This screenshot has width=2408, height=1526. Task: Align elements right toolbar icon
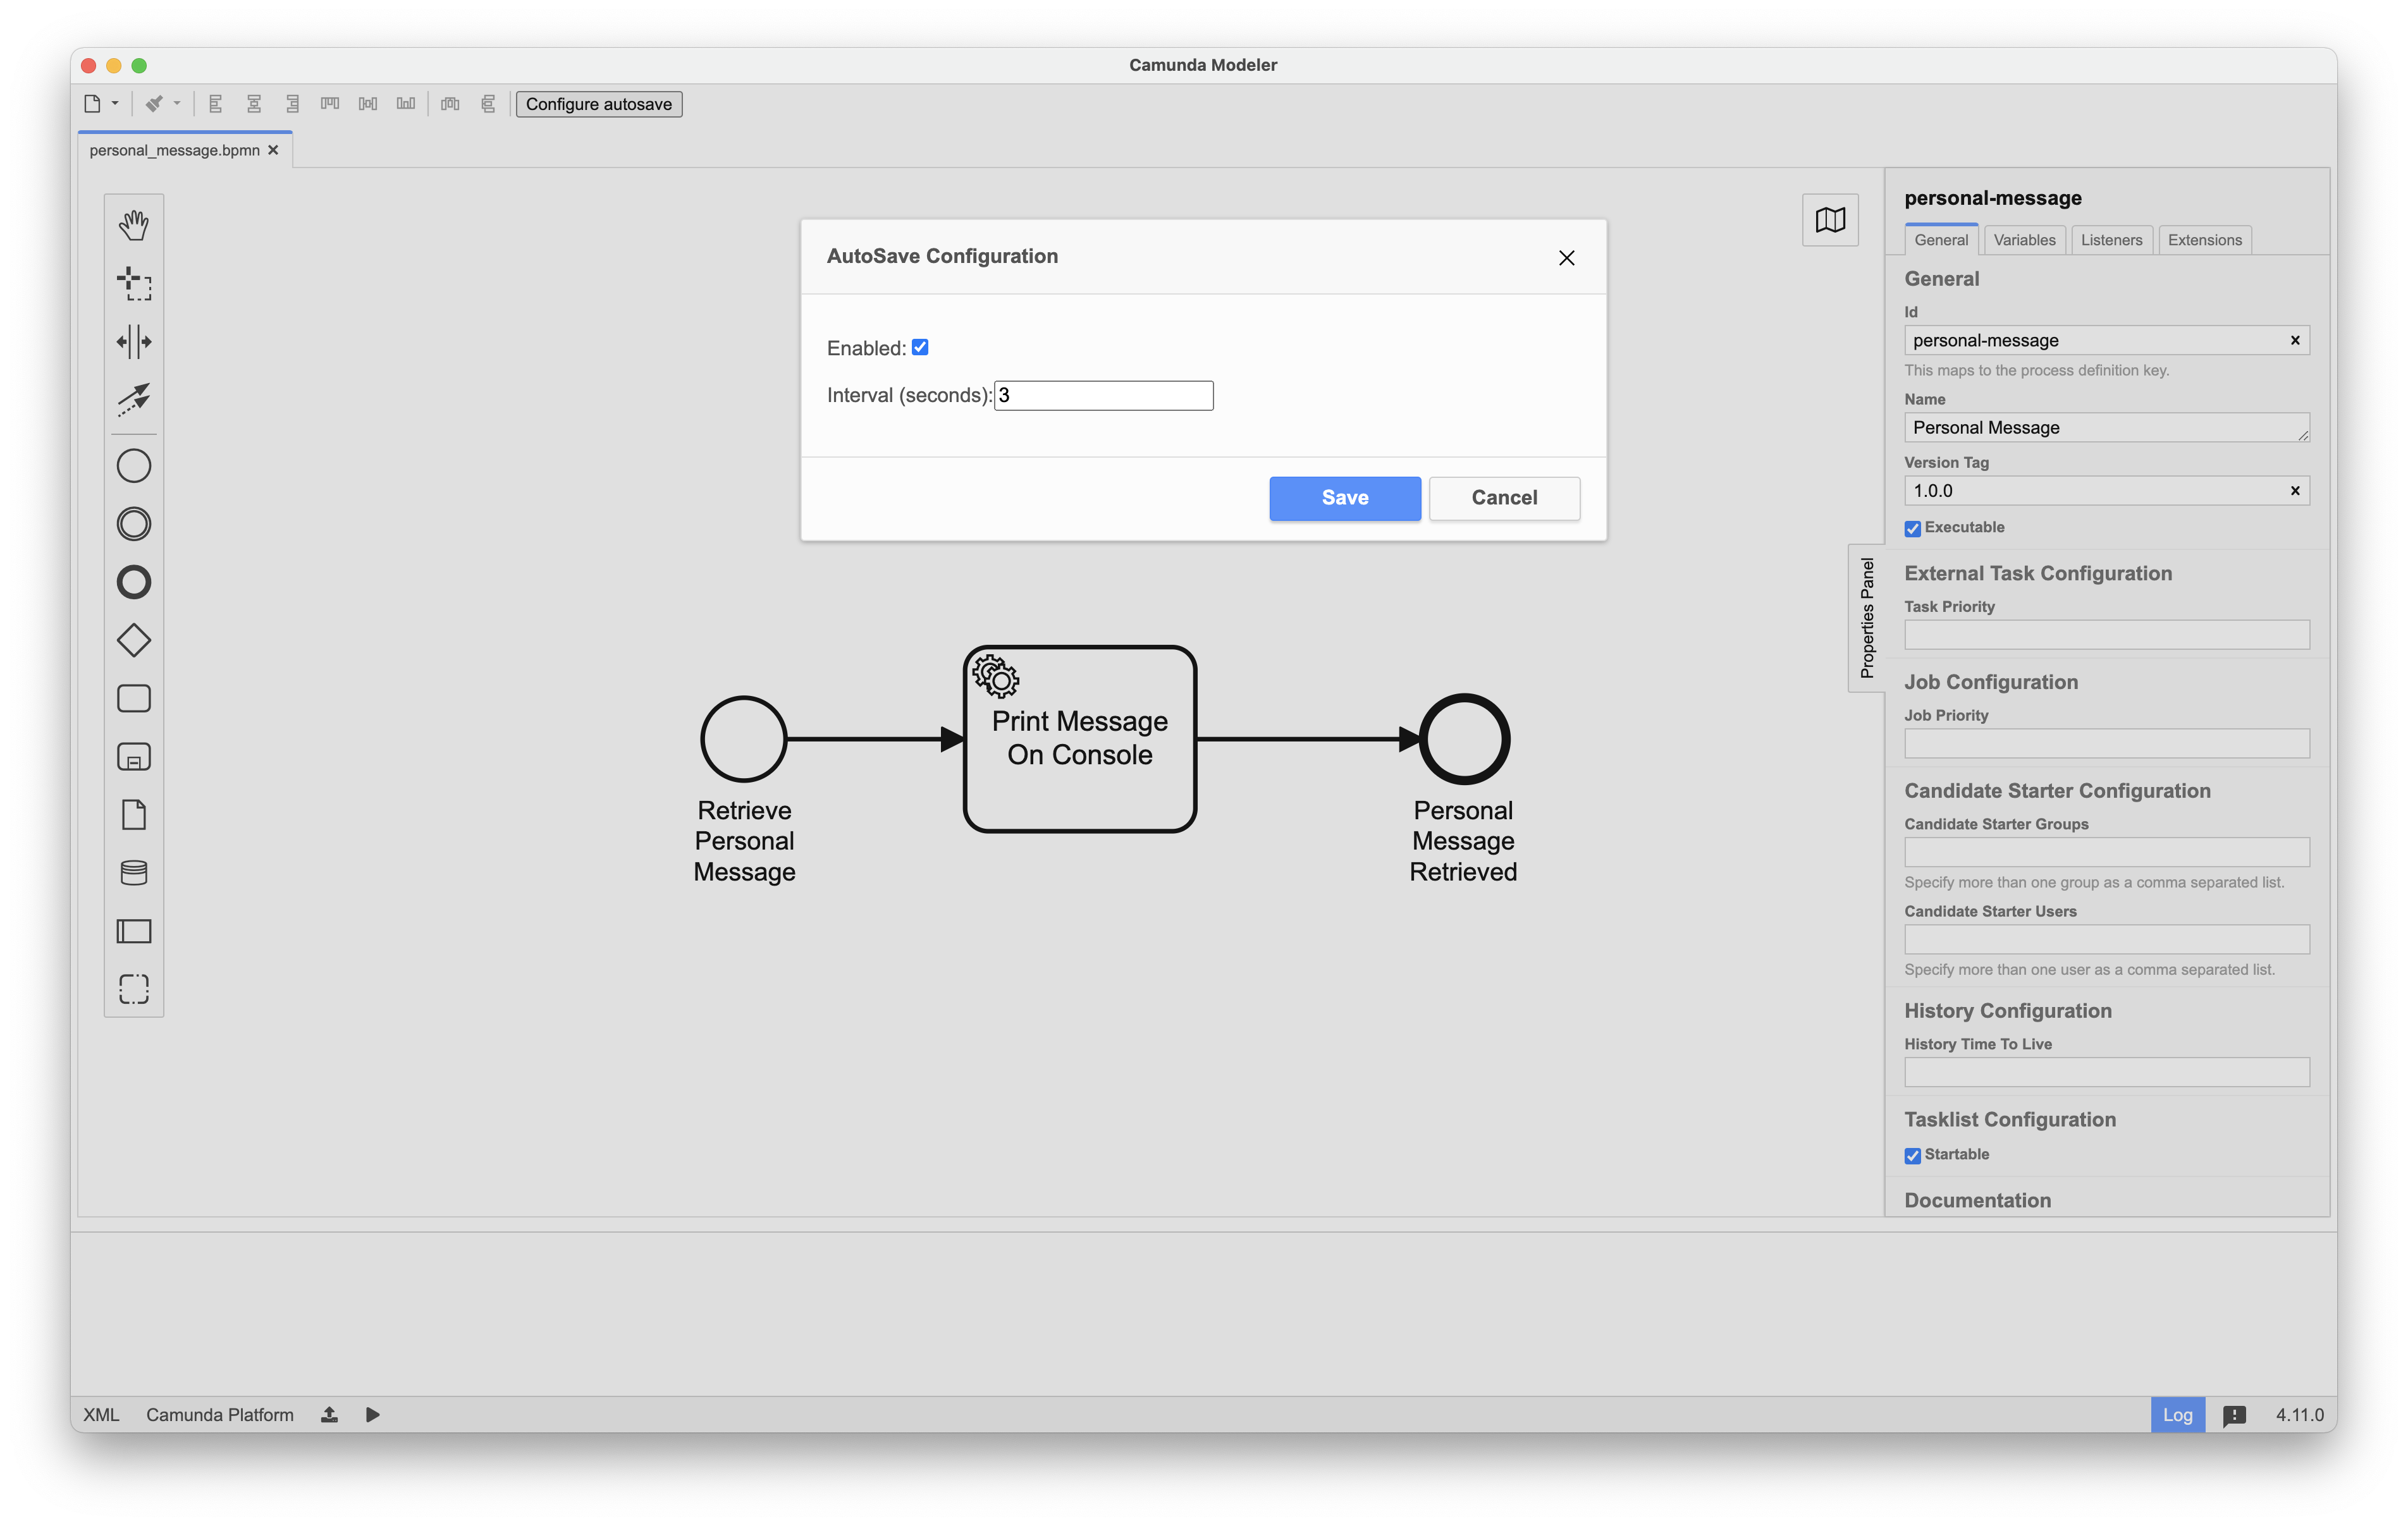point(292,103)
